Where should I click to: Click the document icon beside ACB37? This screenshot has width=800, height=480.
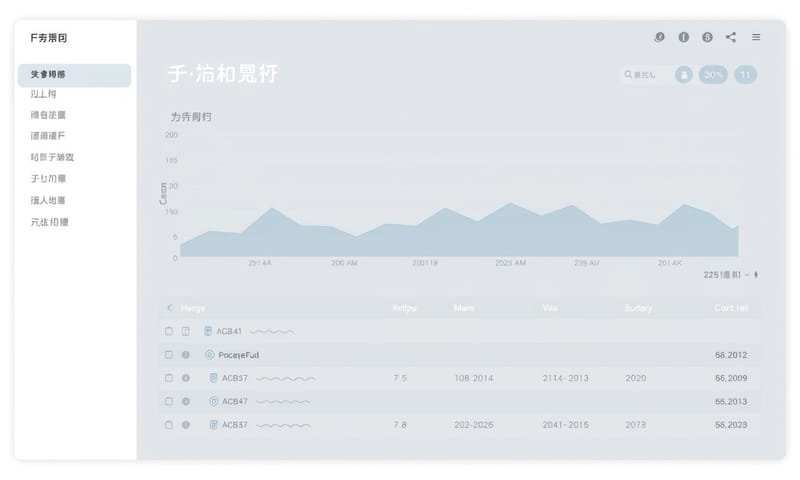213,425
